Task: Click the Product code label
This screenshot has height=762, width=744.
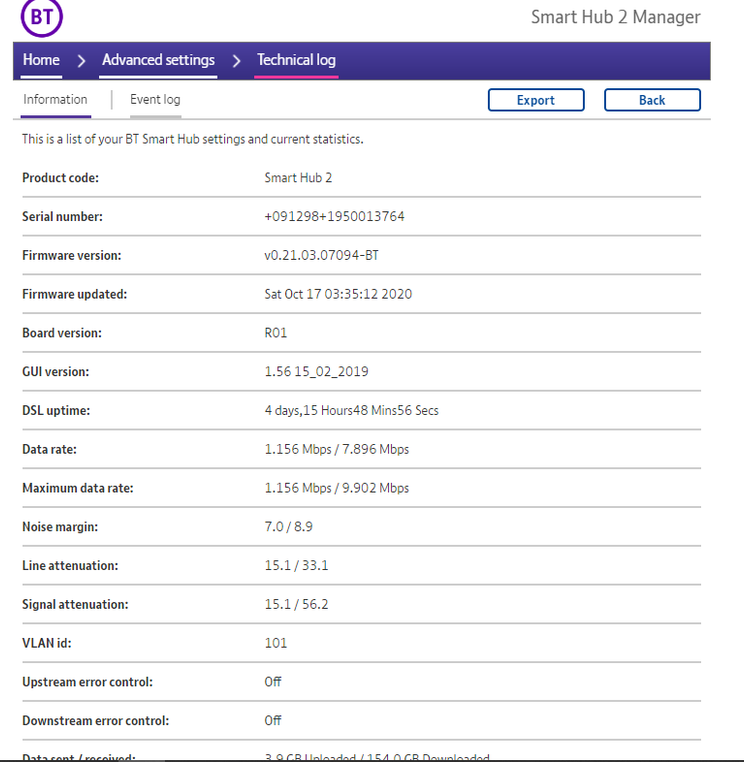Action: 60,178
